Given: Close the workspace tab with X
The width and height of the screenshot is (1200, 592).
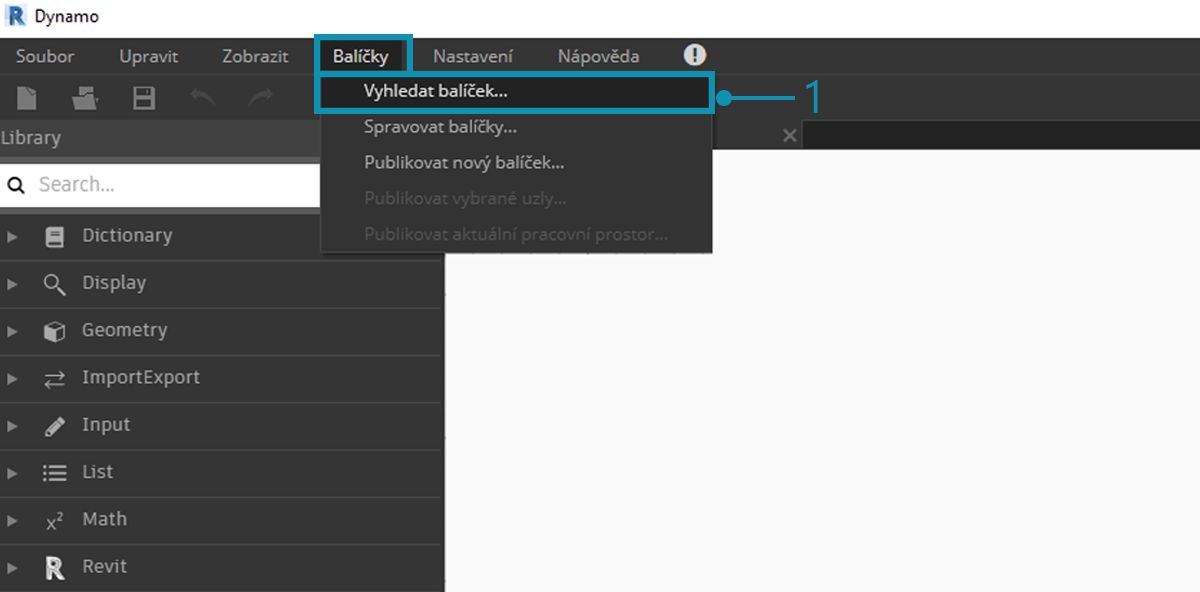Looking at the screenshot, I should tap(789, 135).
